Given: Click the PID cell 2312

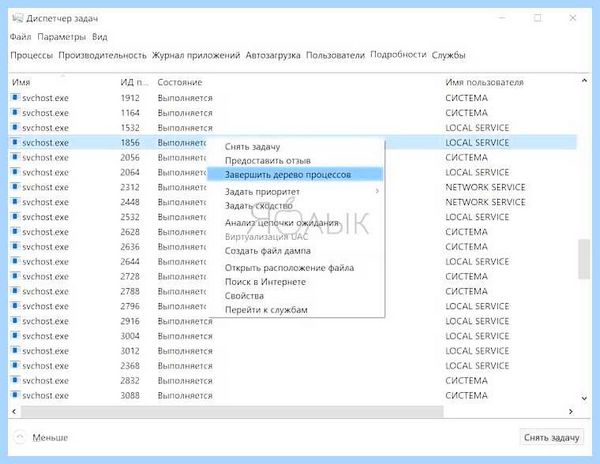Looking at the screenshot, I should point(130,187).
